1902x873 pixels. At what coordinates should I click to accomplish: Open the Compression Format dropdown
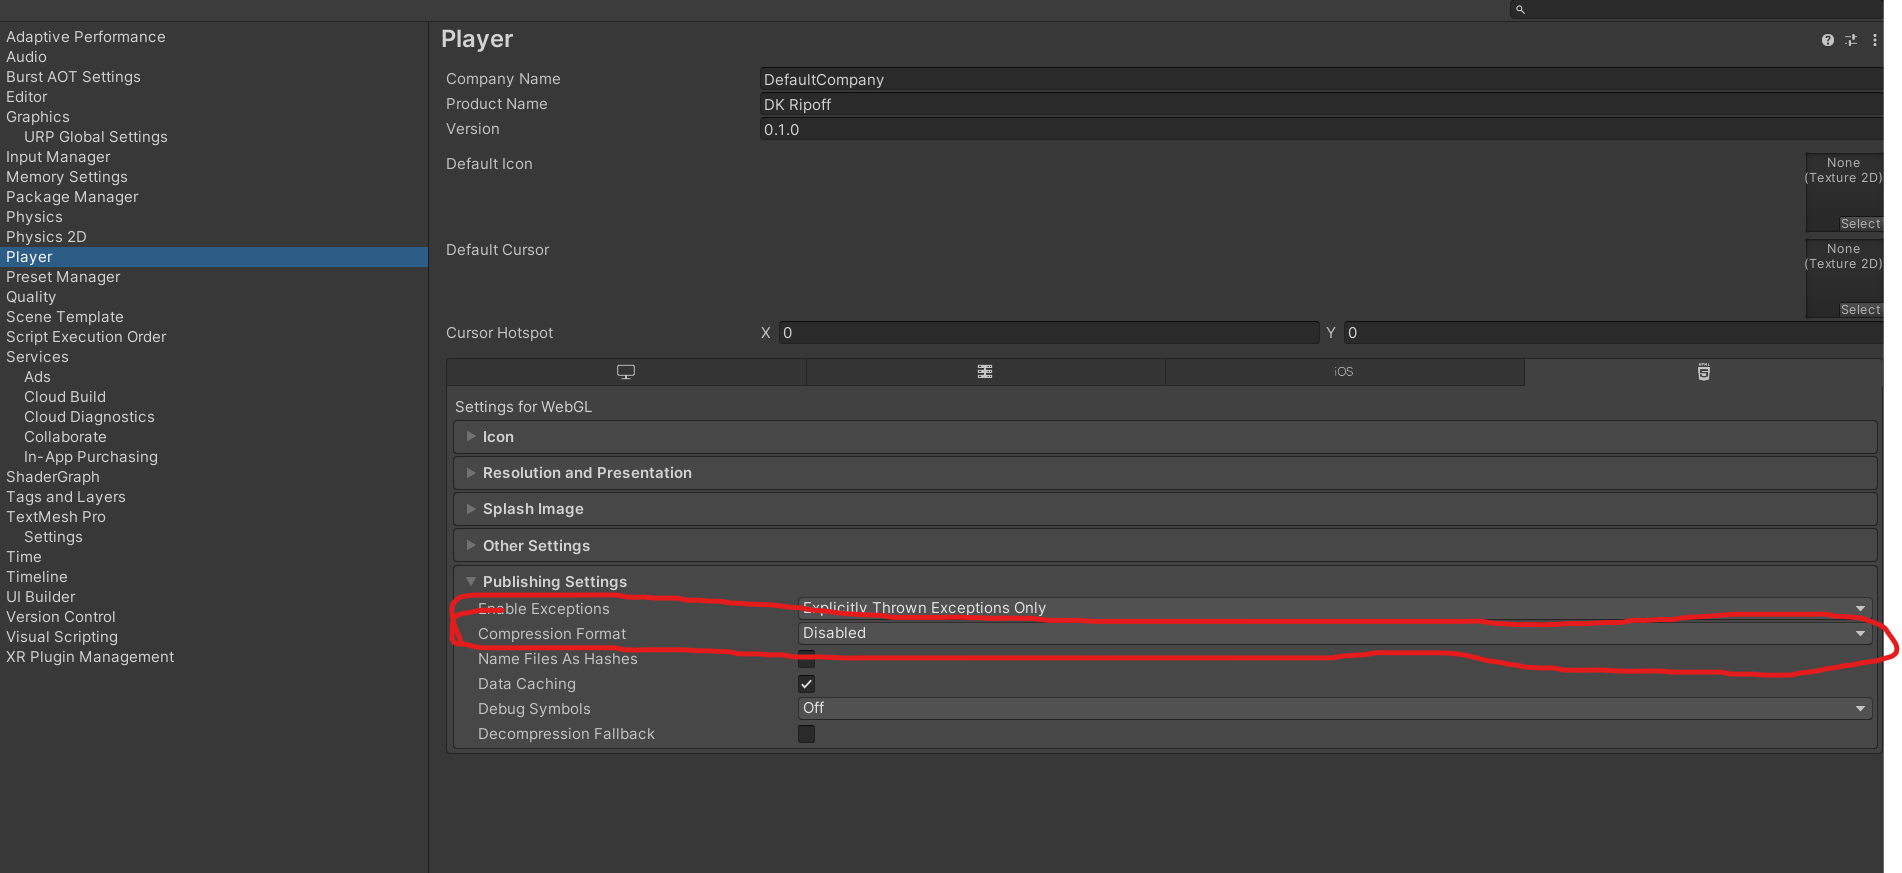click(1334, 633)
